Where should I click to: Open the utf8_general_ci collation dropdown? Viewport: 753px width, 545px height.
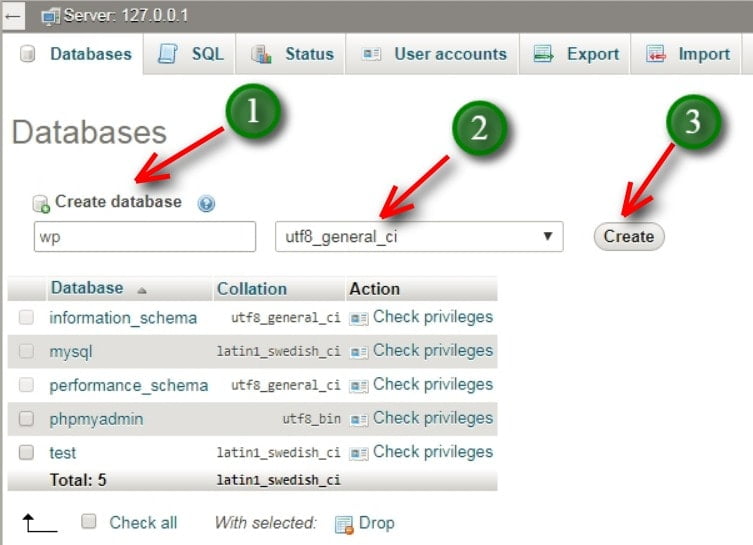419,236
